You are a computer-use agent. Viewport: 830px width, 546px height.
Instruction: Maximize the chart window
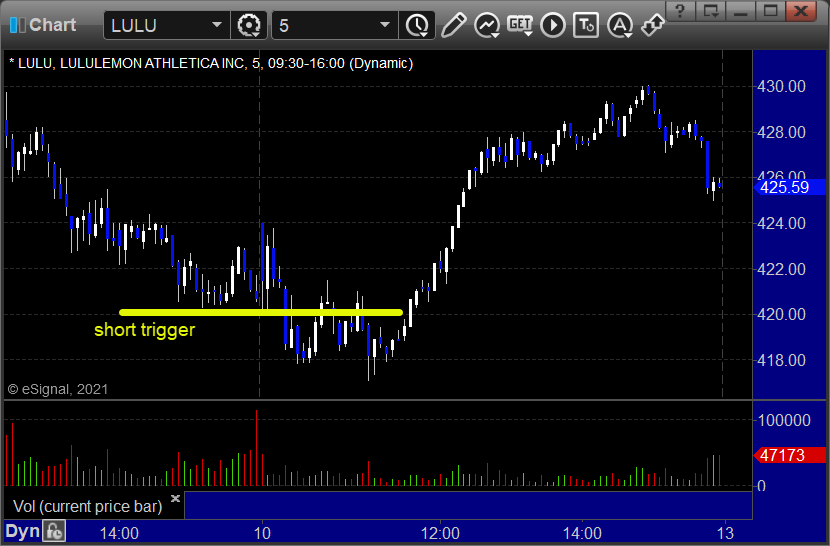point(770,11)
